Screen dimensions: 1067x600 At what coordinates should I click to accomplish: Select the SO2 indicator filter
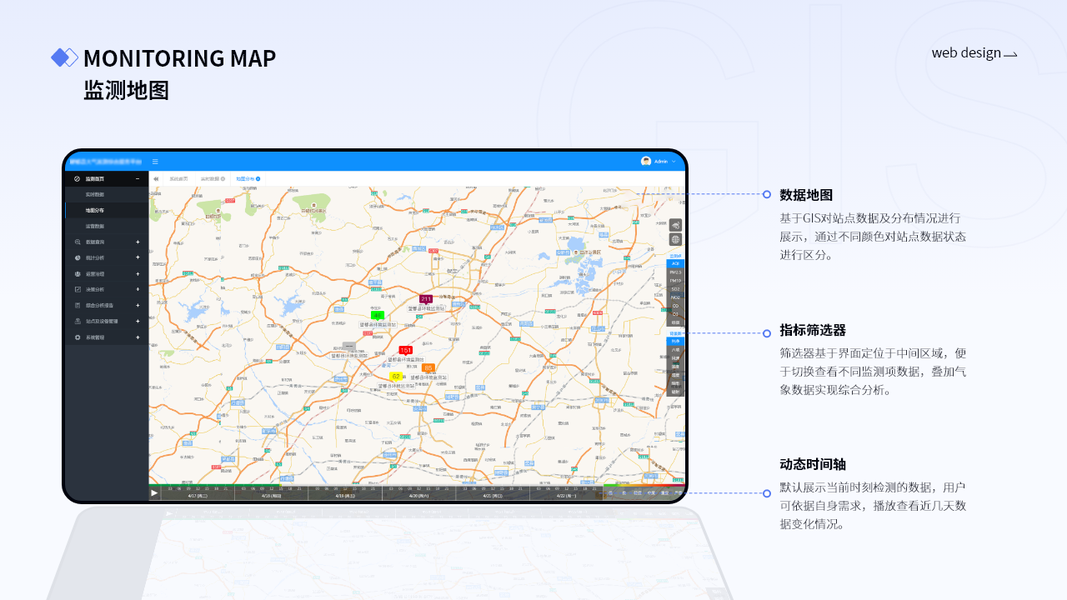pyautogui.click(x=675, y=289)
